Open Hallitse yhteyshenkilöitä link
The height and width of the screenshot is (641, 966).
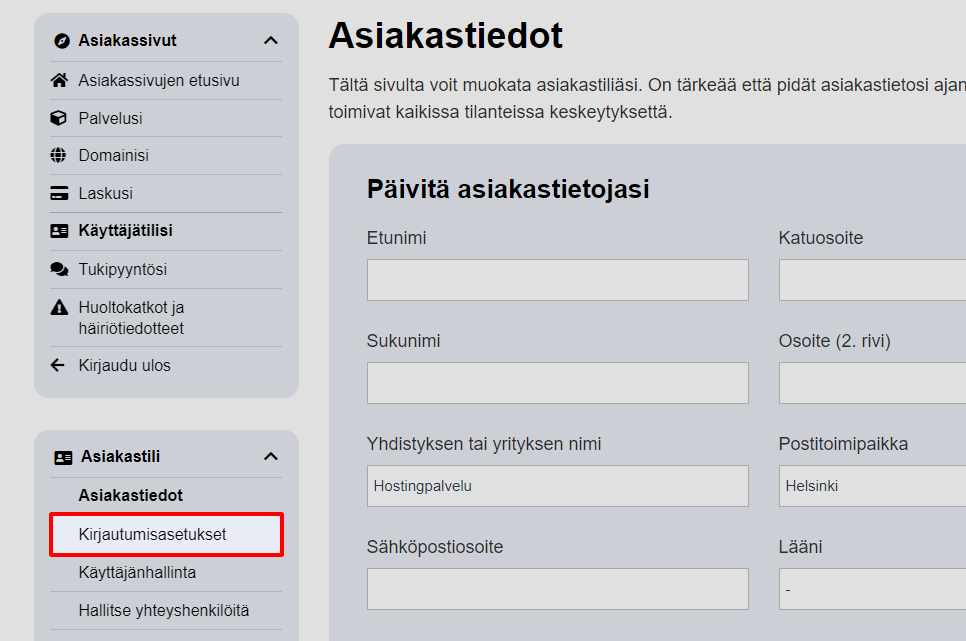coord(164,610)
